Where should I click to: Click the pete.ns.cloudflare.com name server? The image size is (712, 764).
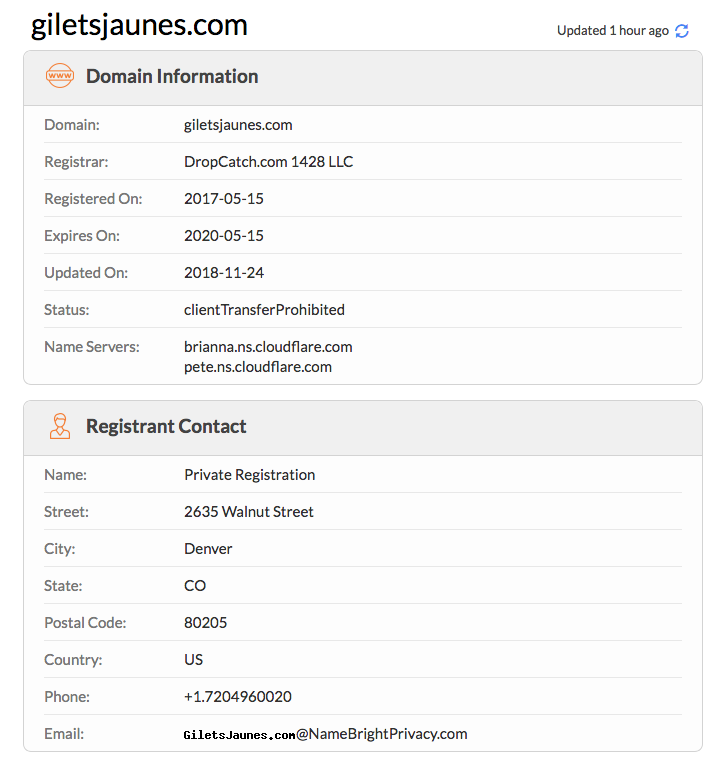(257, 367)
